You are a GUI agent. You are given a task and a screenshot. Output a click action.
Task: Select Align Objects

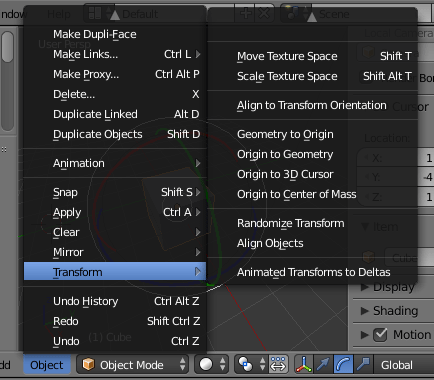[312, 243]
